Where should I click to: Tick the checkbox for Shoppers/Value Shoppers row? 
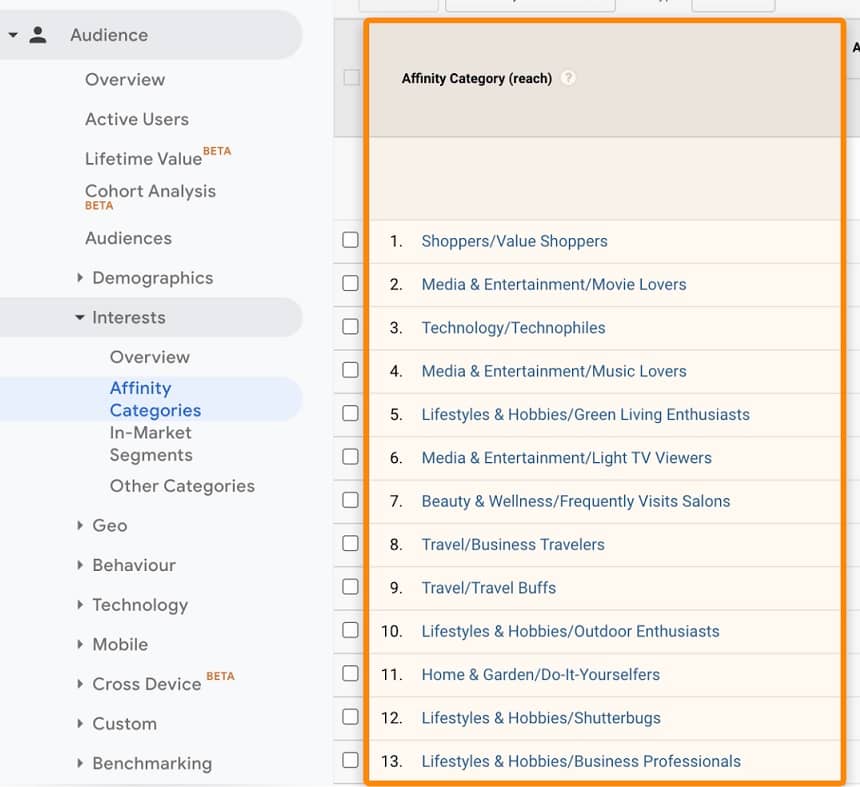(x=350, y=240)
